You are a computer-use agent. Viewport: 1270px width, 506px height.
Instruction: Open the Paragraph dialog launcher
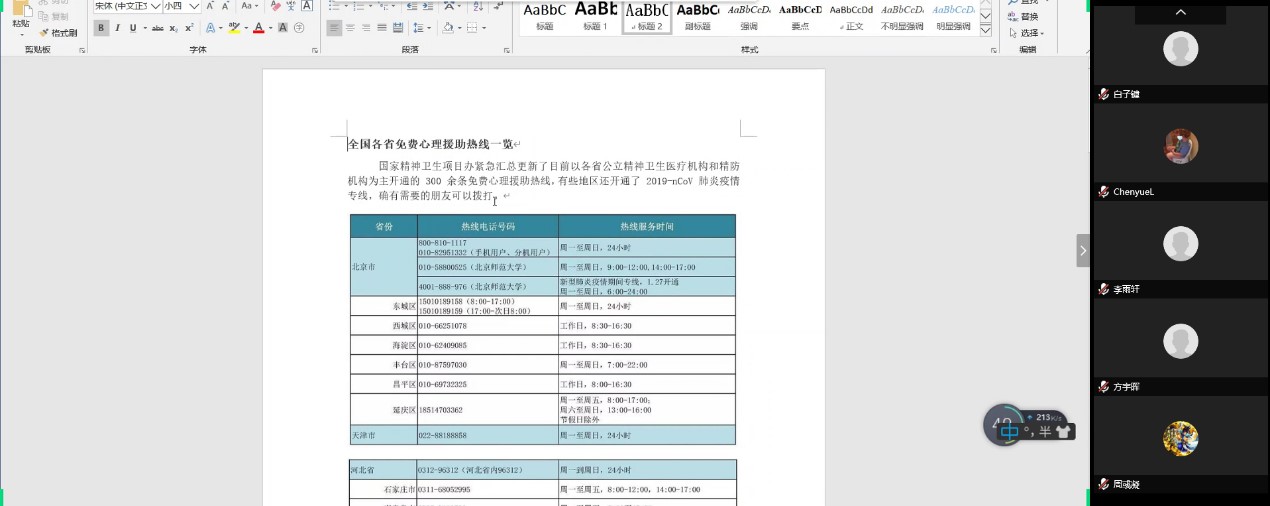(506, 50)
